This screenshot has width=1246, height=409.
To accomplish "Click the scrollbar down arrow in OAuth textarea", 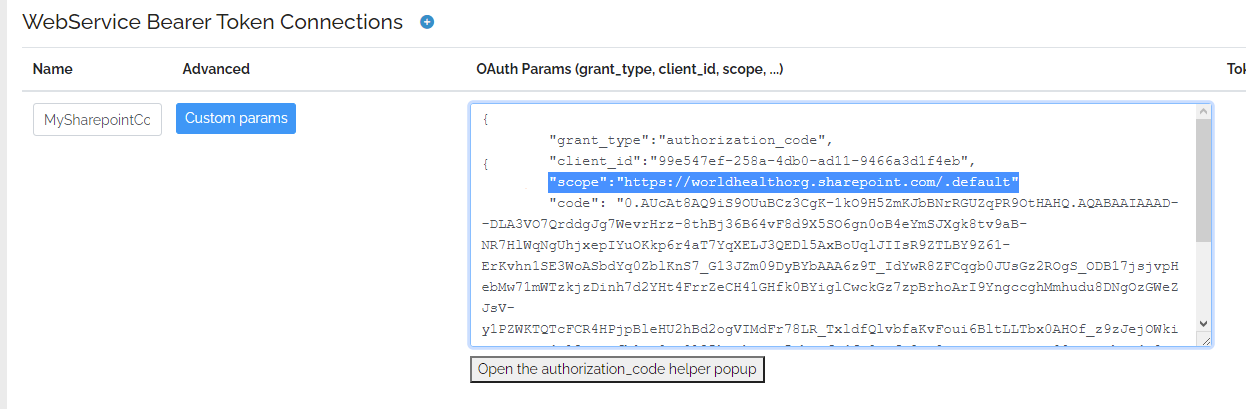I will click(x=1203, y=324).
